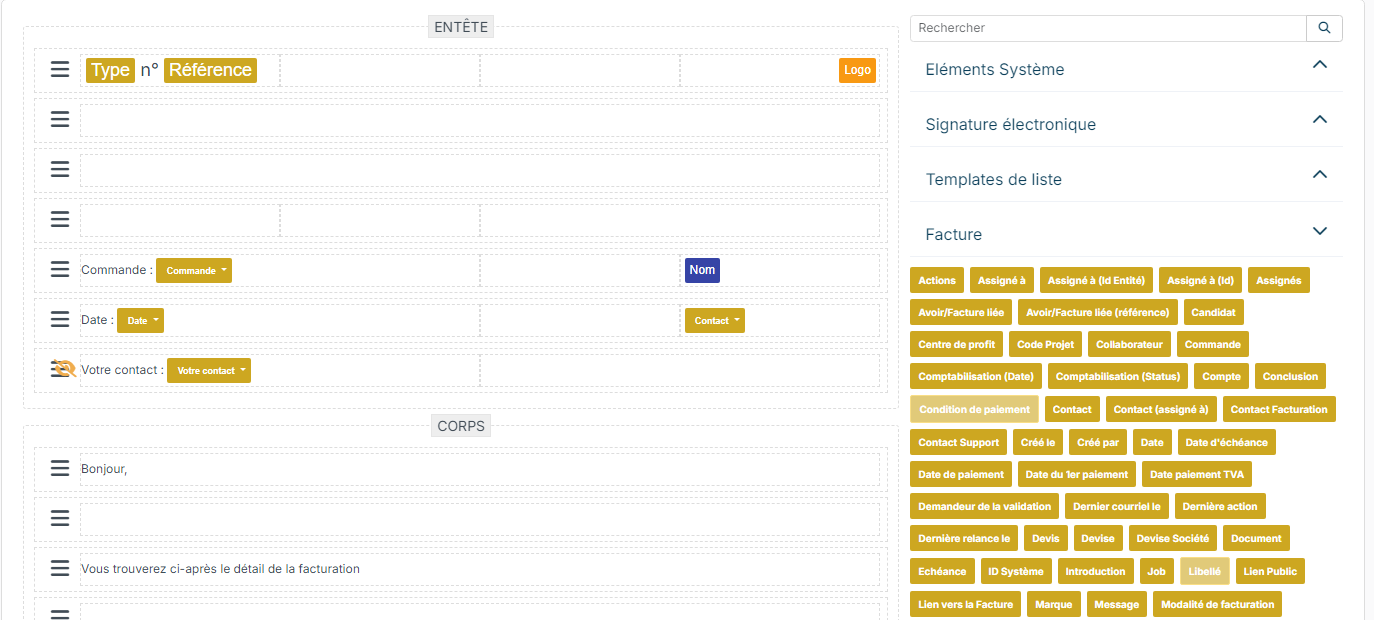Click handle icon of 'Vous trouverez ci-après' row

click(x=60, y=568)
